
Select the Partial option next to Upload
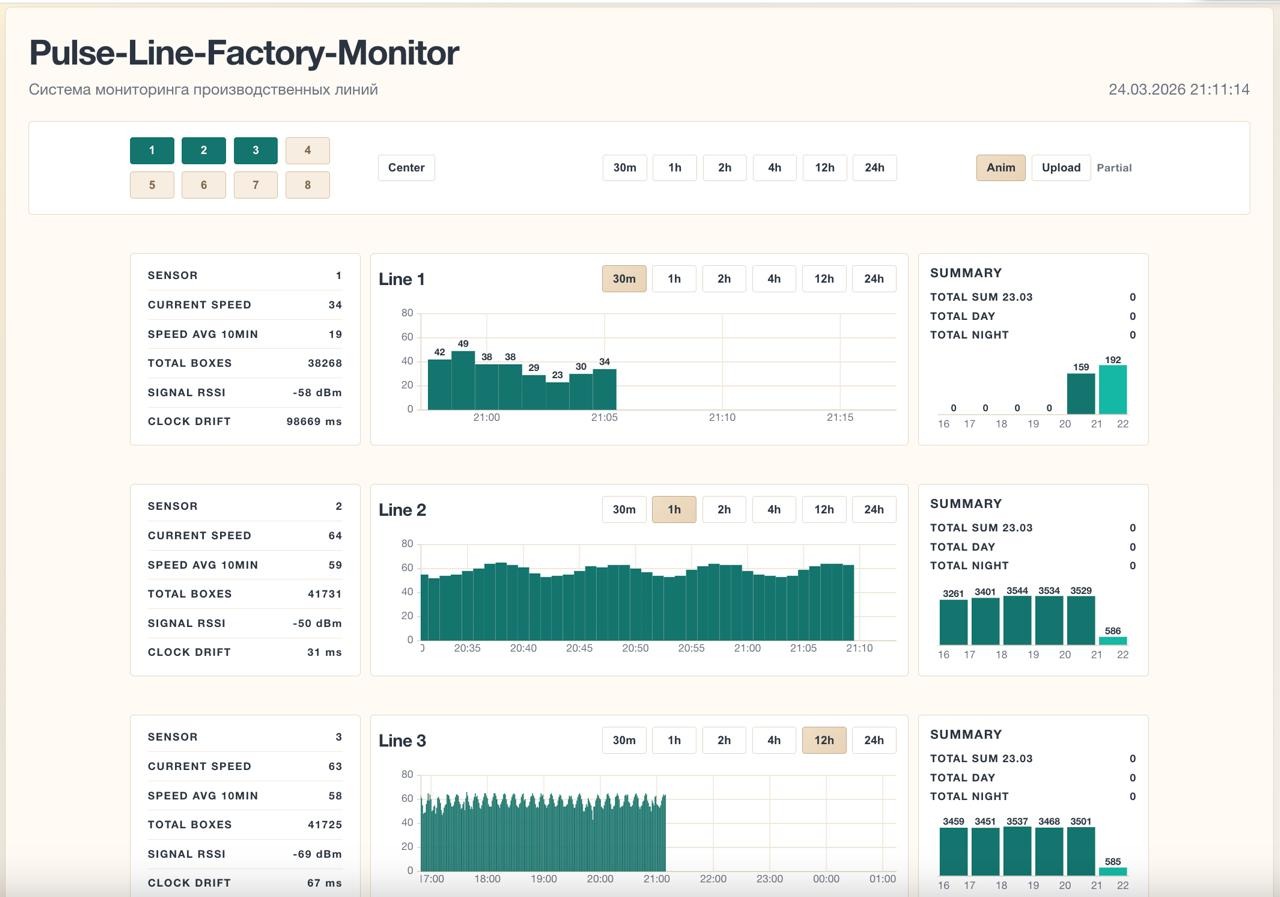point(1114,167)
